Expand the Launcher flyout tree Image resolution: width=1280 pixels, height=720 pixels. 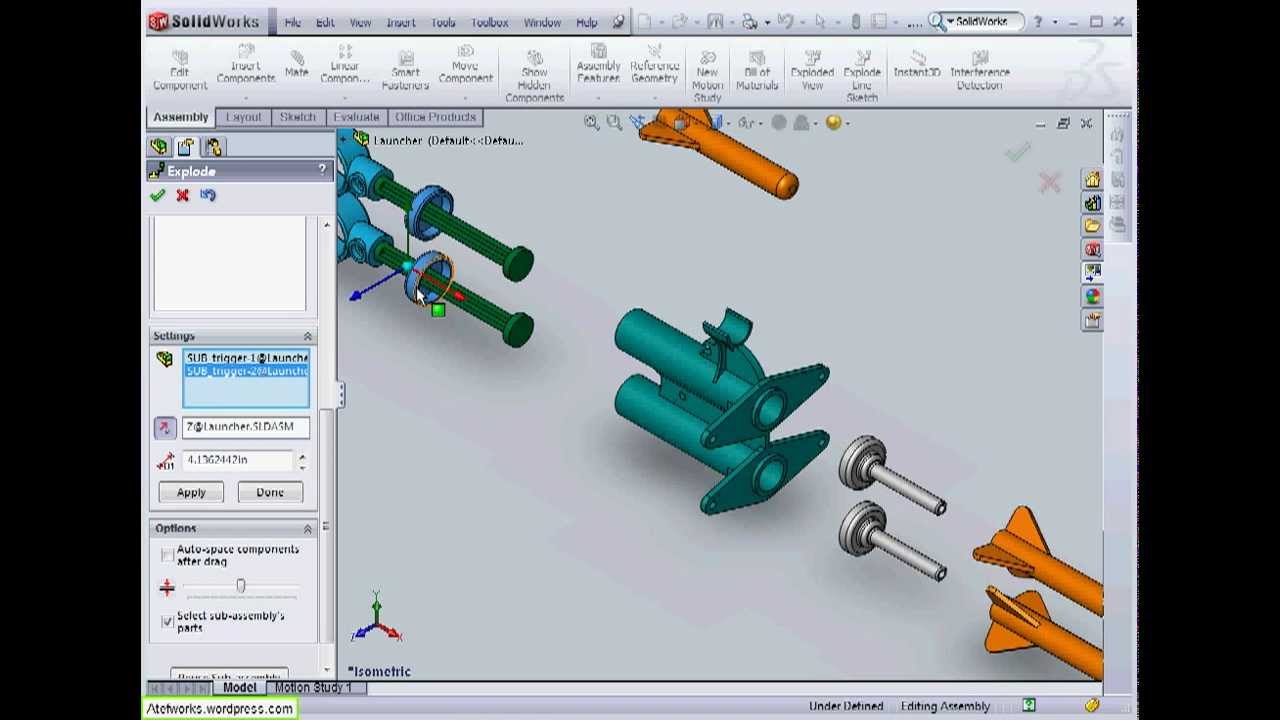click(345, 140)
